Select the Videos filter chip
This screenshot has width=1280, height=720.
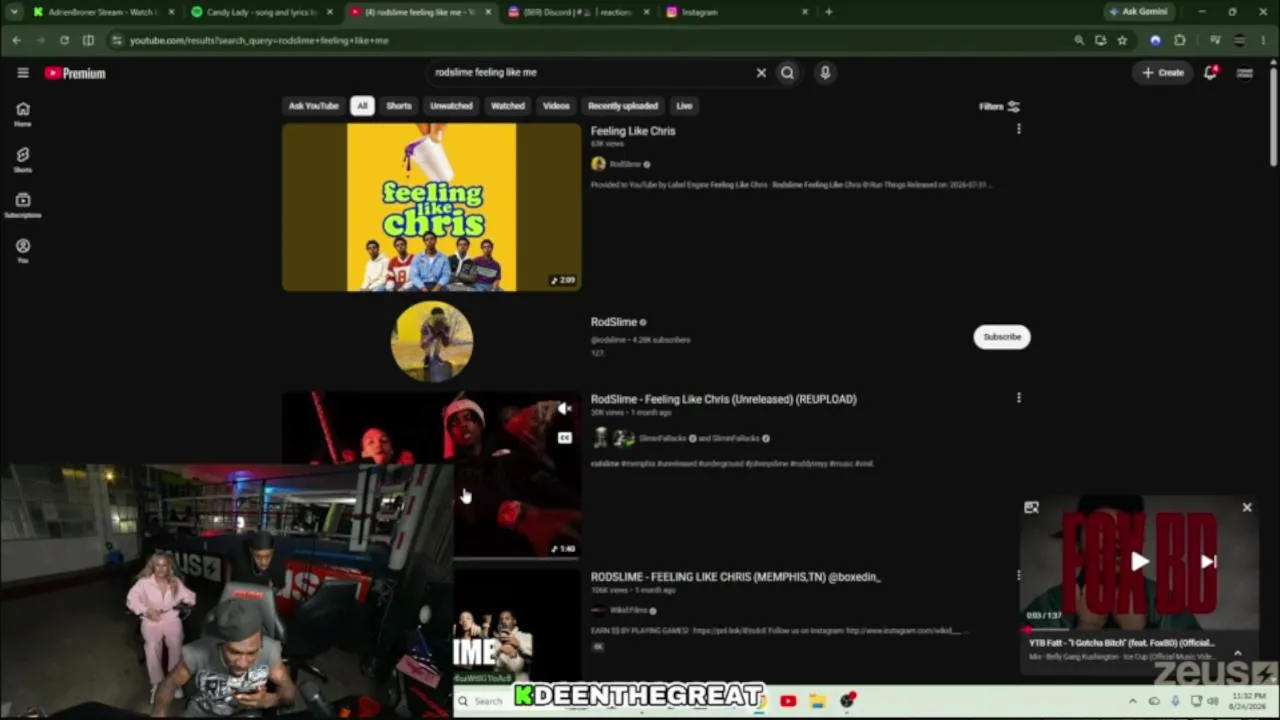click(x=556, y=106)
